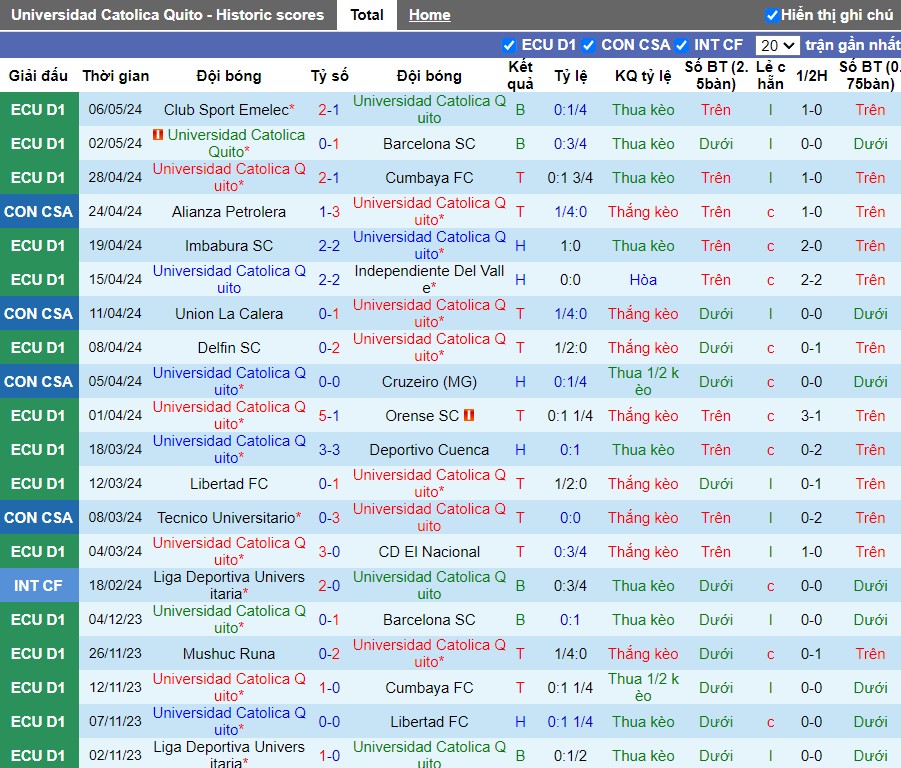
Task: Click the Kết quả column header
Action: tap(520, 75)
